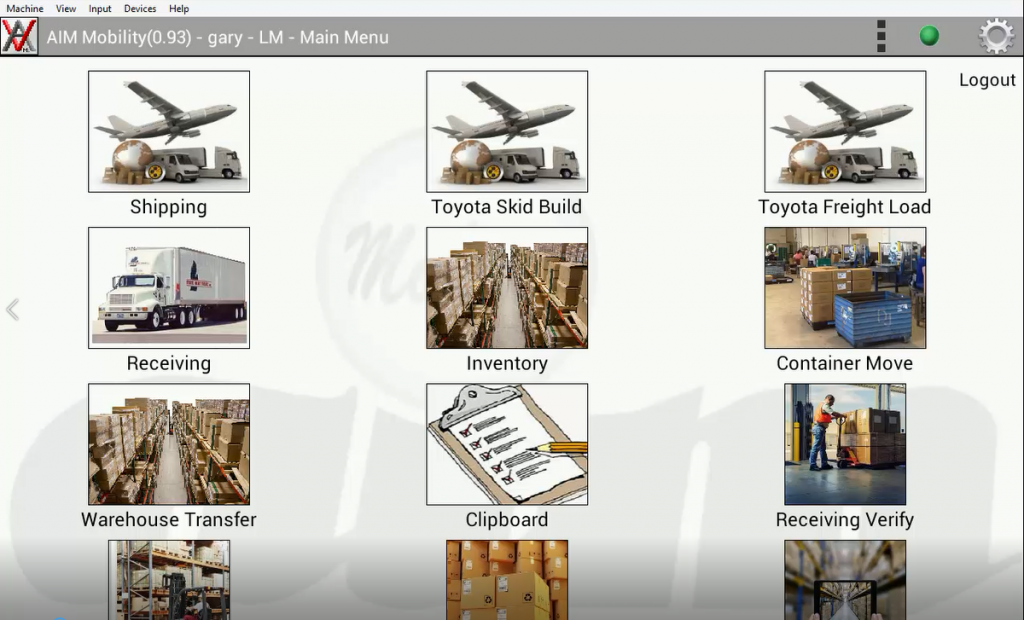
Task: Open the Machine menu
Action: 25,8
